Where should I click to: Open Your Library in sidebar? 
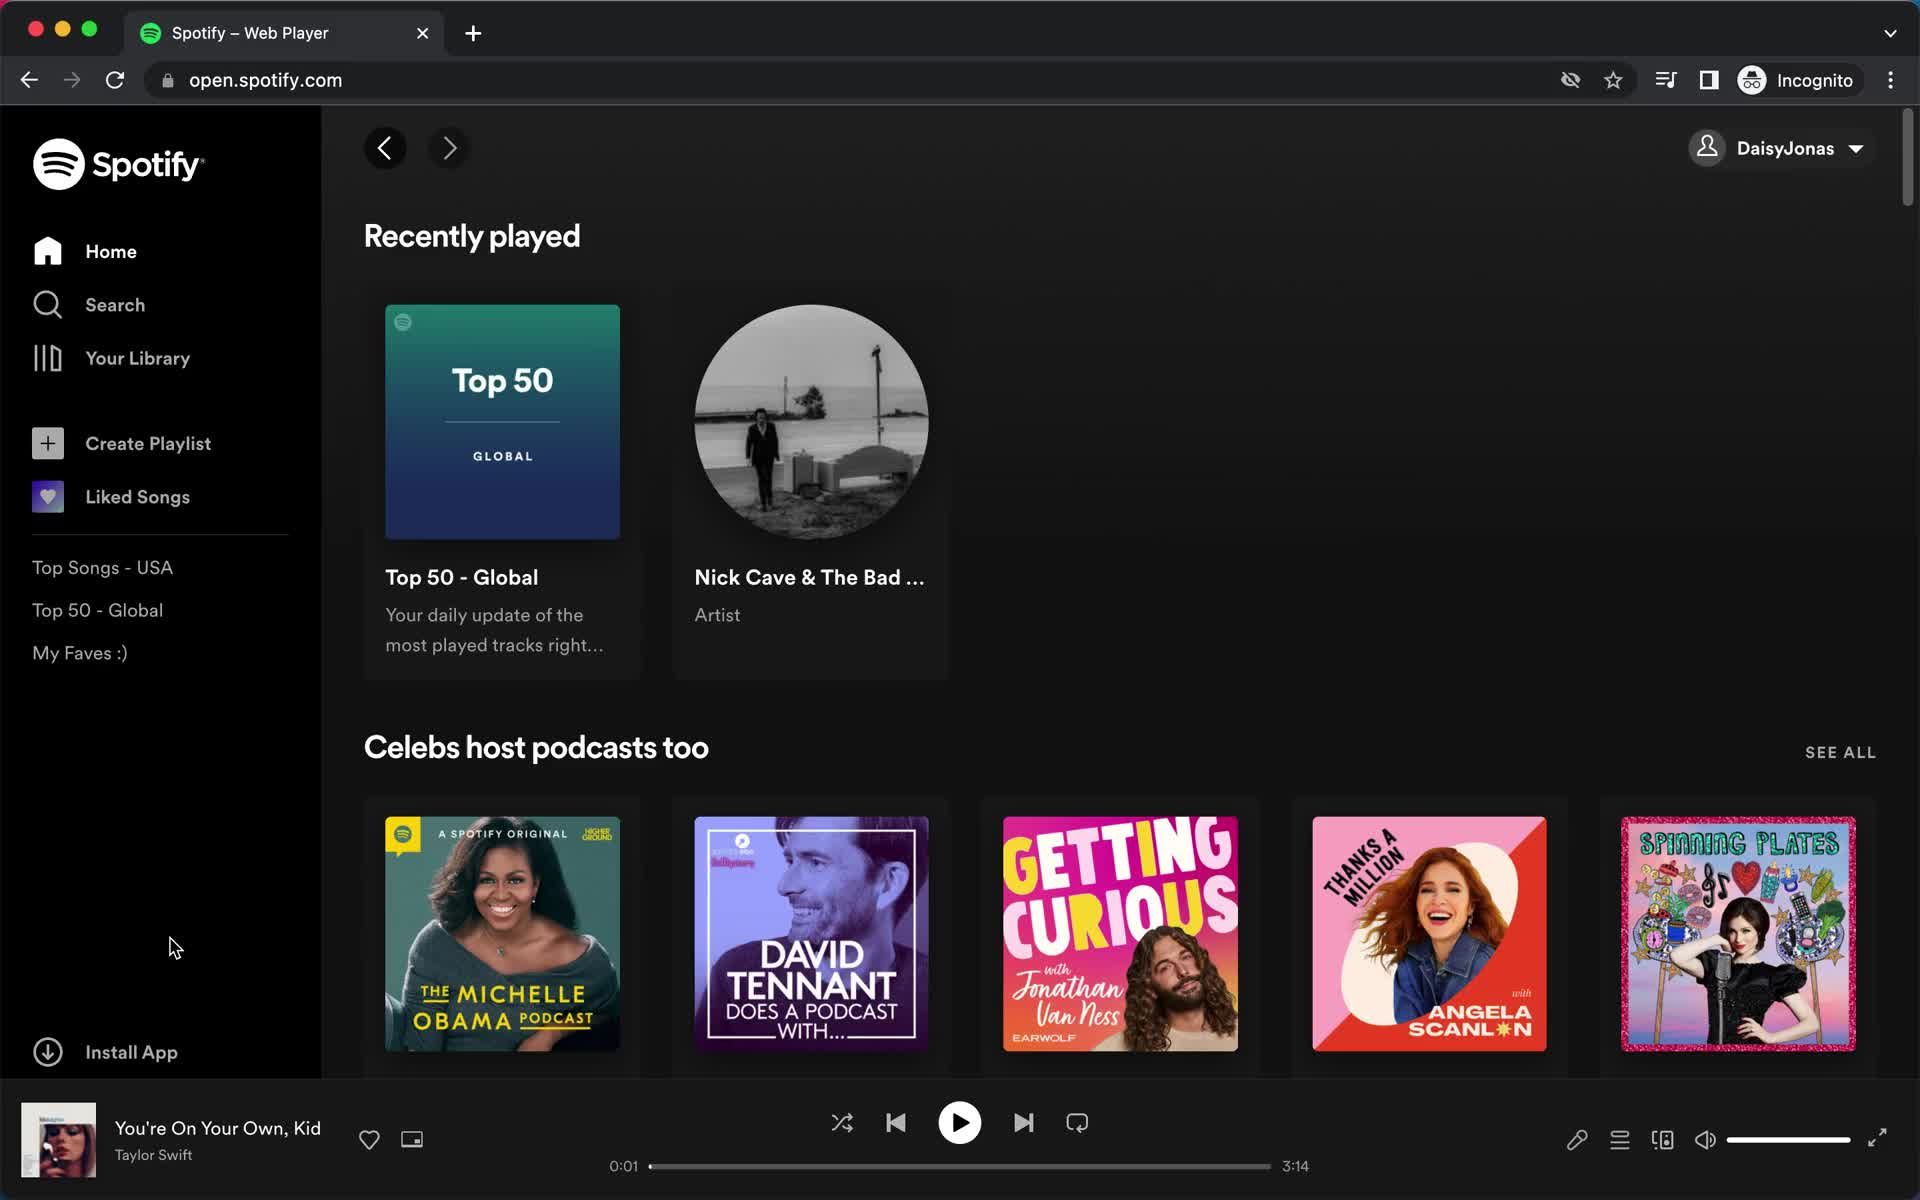pyautogui.click(x=137, y=358)
